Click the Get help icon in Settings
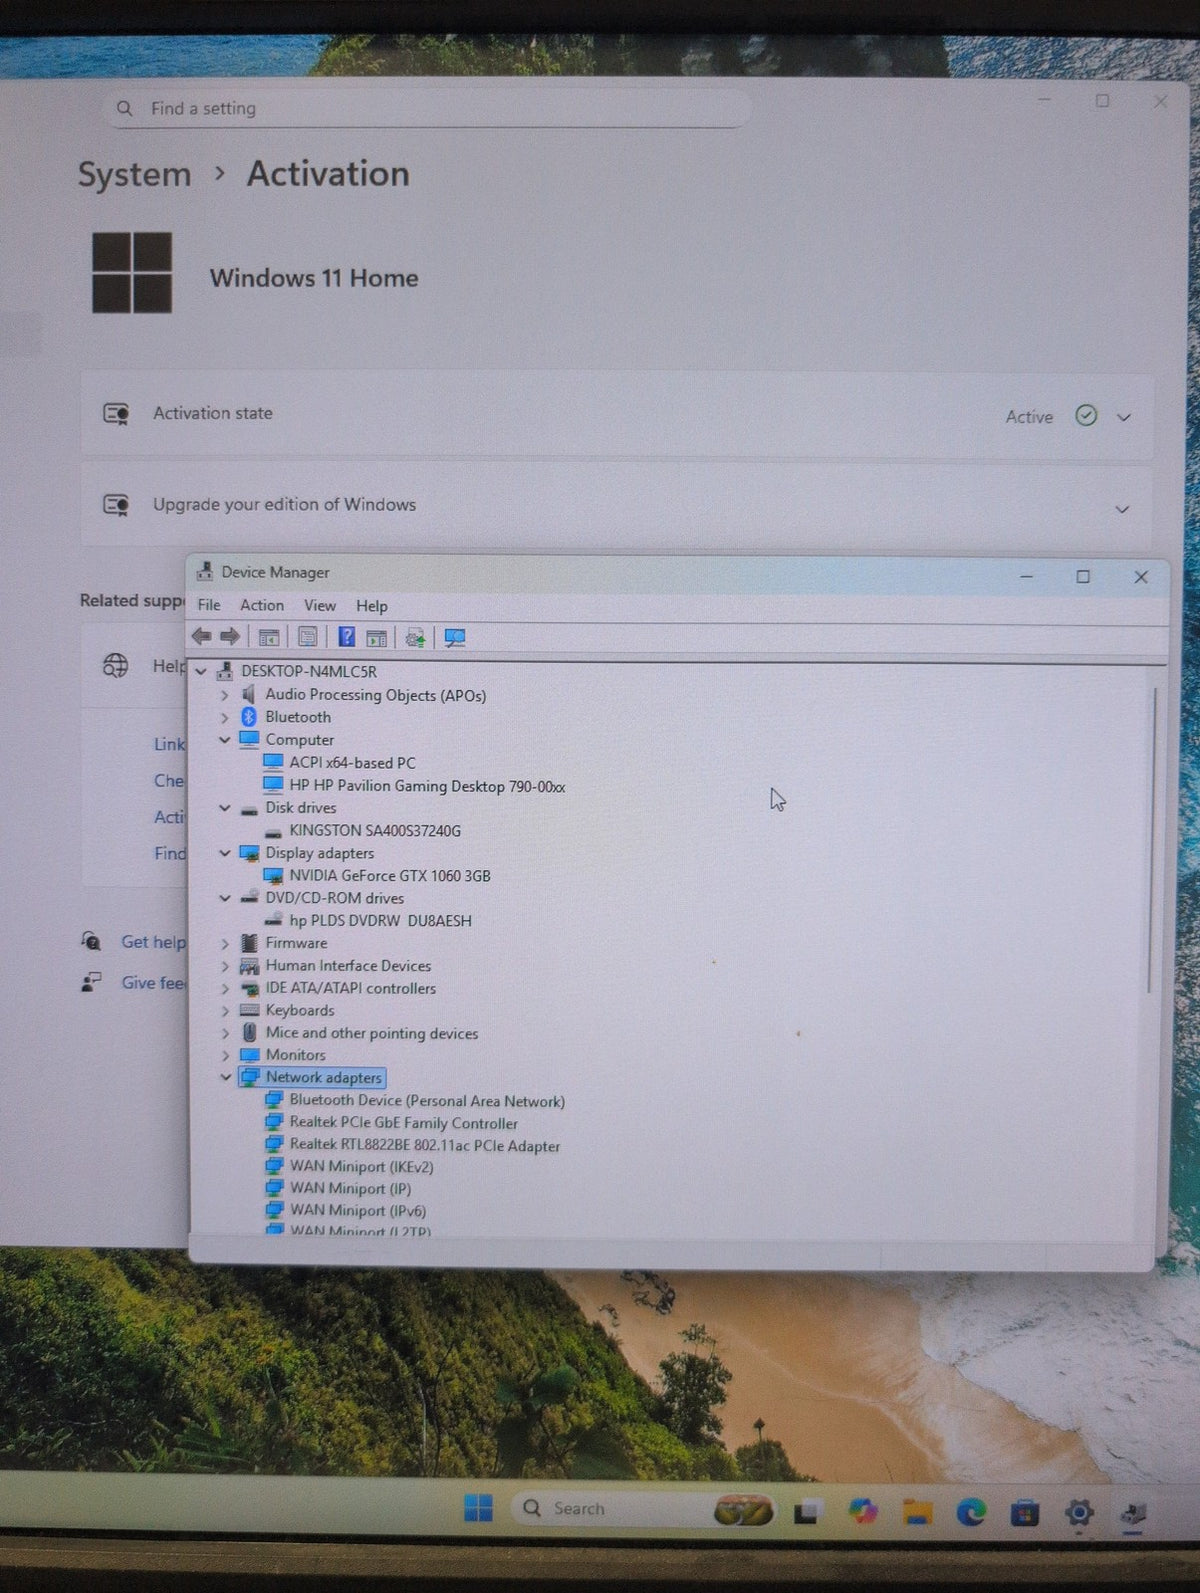Image resolution: width=1200 pixels, height=1593 pixels. (x=91, y=941)
